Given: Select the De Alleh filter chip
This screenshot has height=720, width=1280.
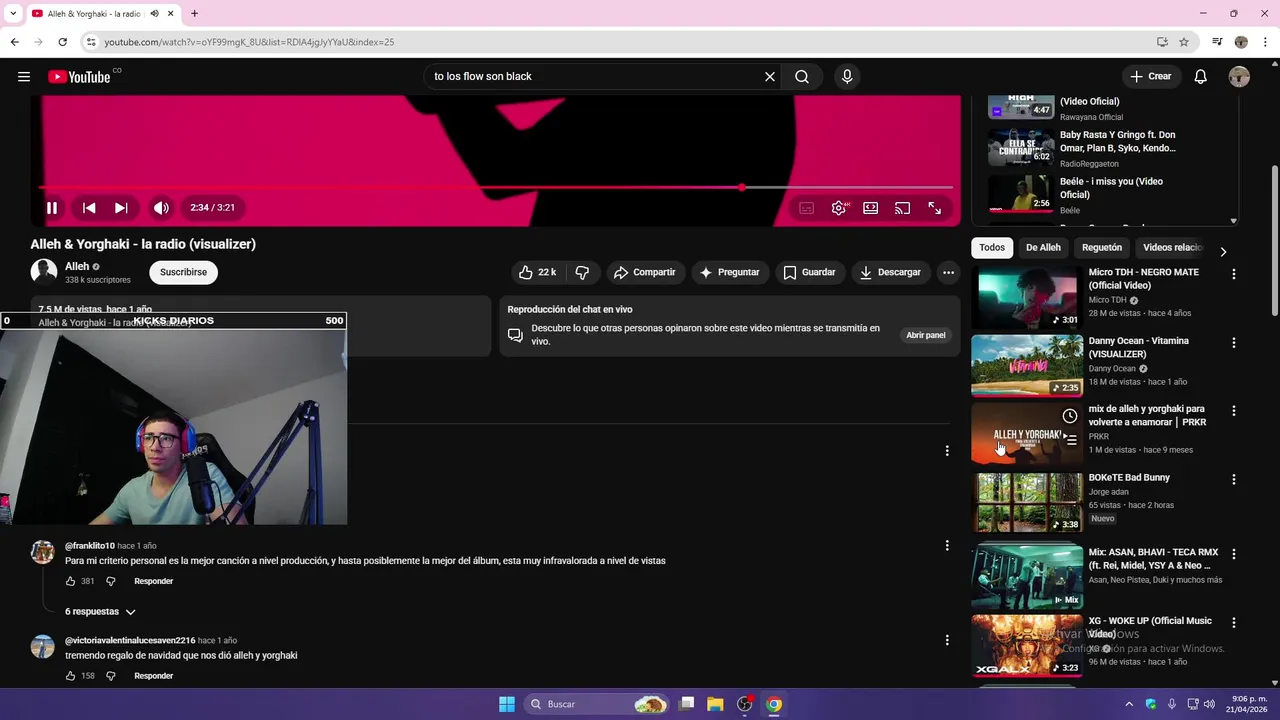Looking at the screenshot, I should [x=1043, y=248].
